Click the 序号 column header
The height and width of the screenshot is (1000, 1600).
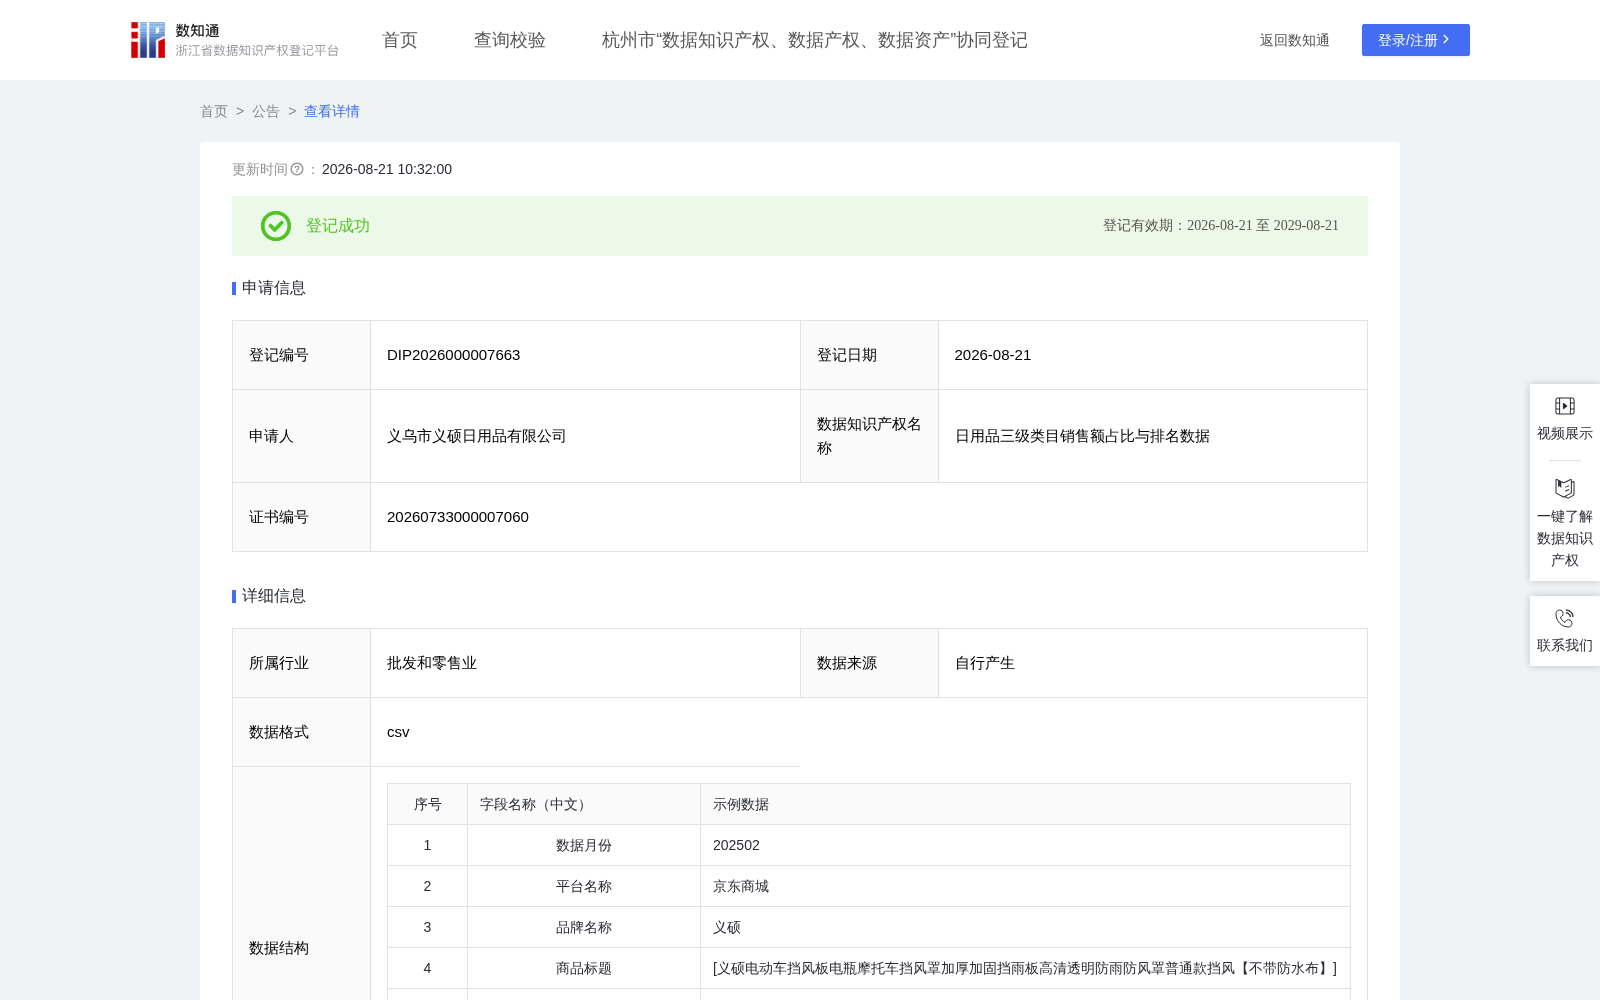tap(428, 804)
